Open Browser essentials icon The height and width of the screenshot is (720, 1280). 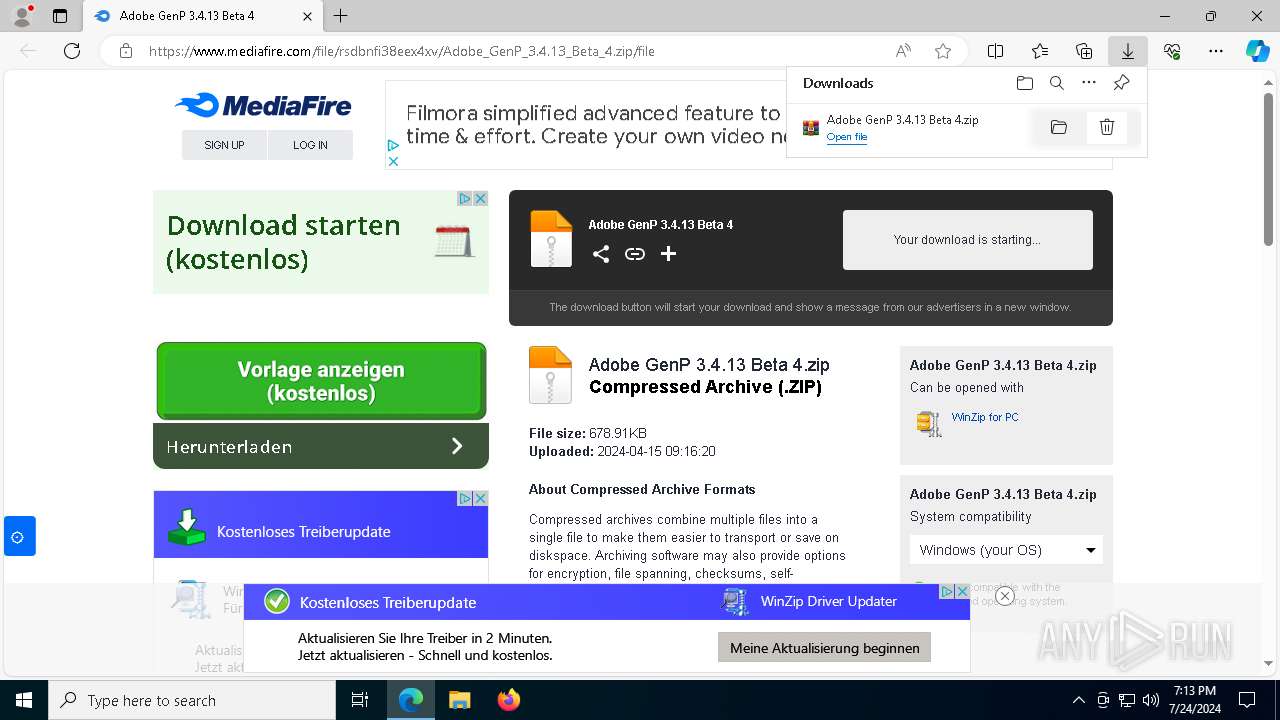(x=1172, y=51)
